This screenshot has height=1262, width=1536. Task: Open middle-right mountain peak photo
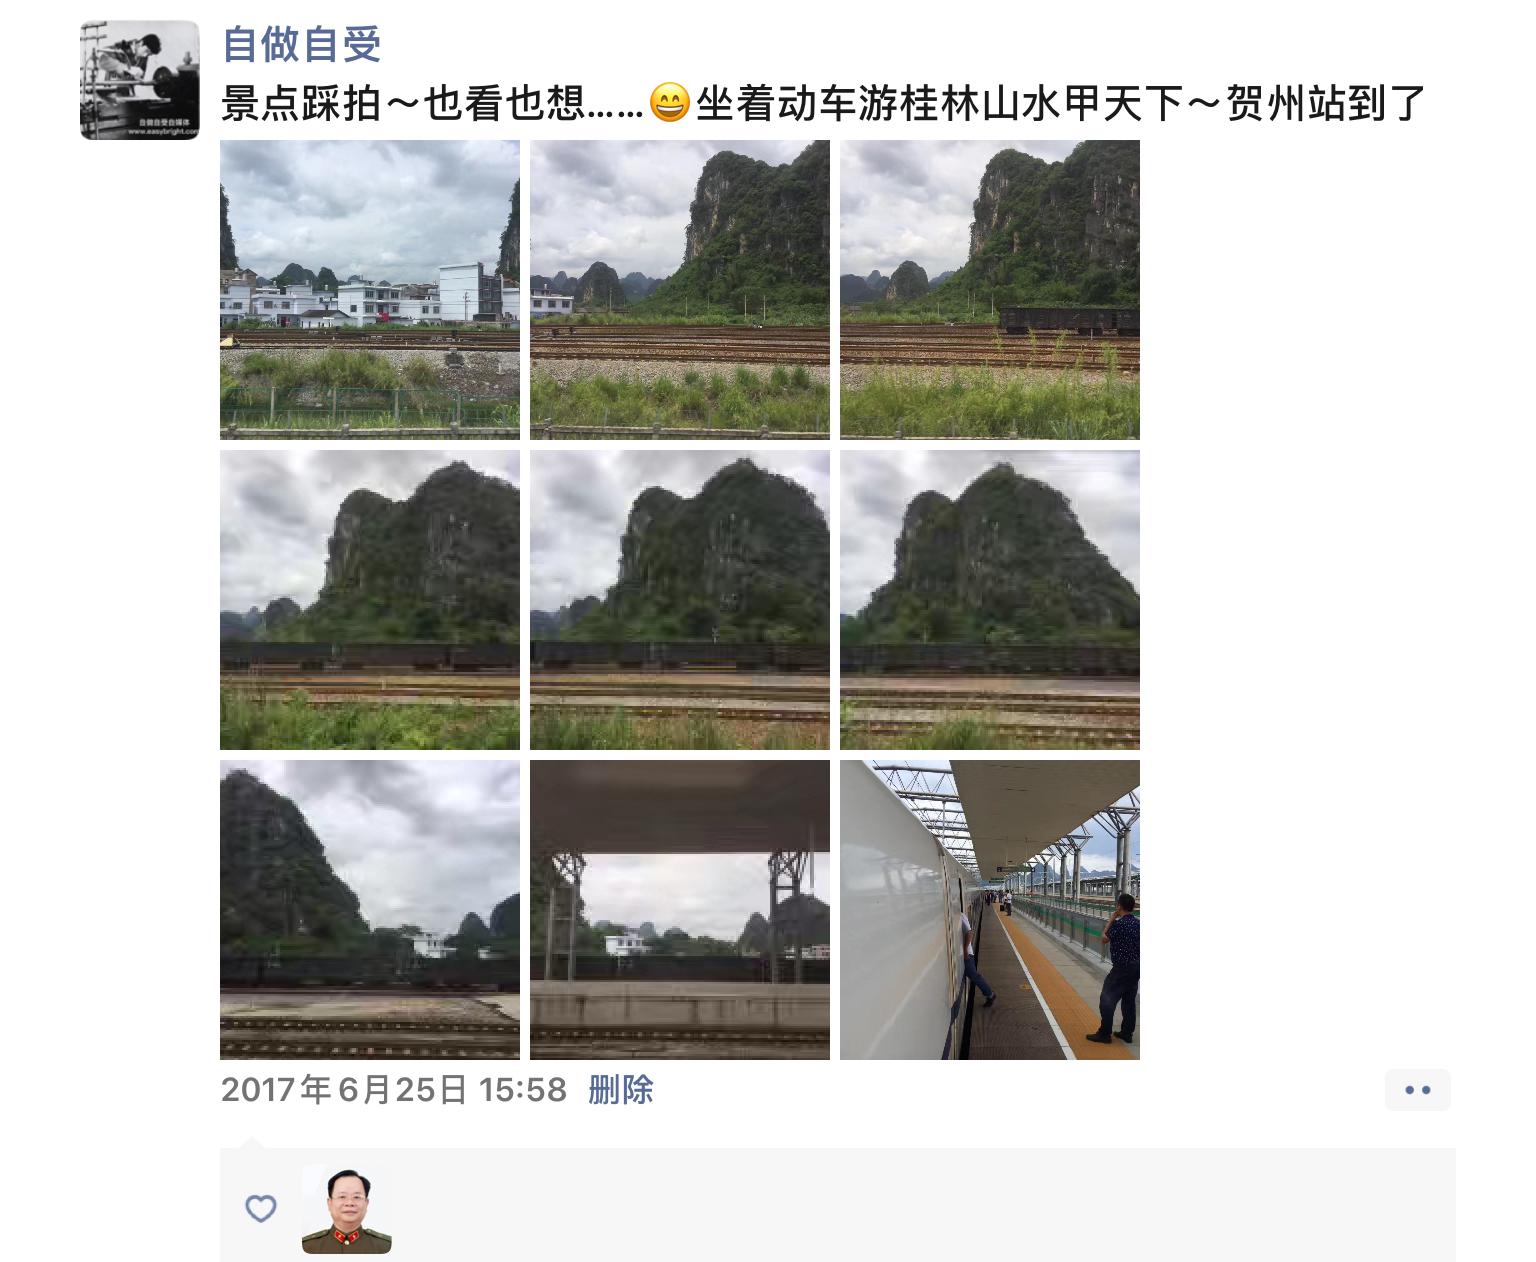(x=990, y=600)
